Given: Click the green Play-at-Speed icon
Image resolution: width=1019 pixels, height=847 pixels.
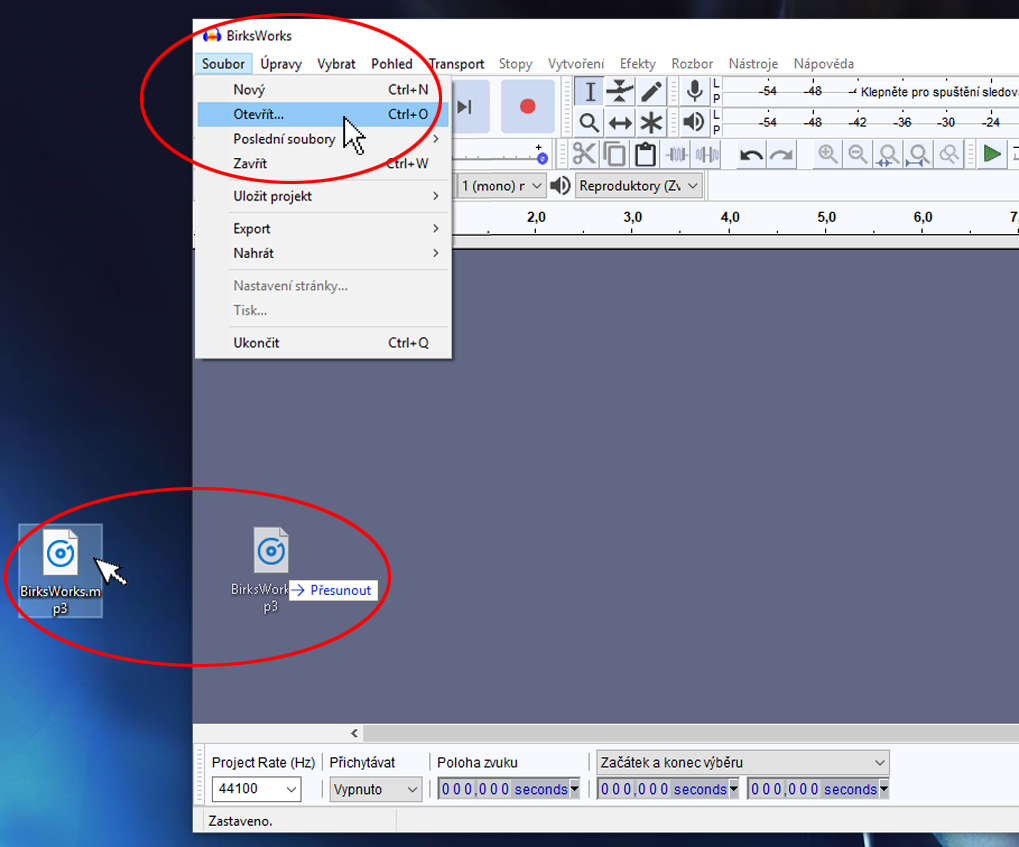Looking at the screenshot, I should [992, 155].
